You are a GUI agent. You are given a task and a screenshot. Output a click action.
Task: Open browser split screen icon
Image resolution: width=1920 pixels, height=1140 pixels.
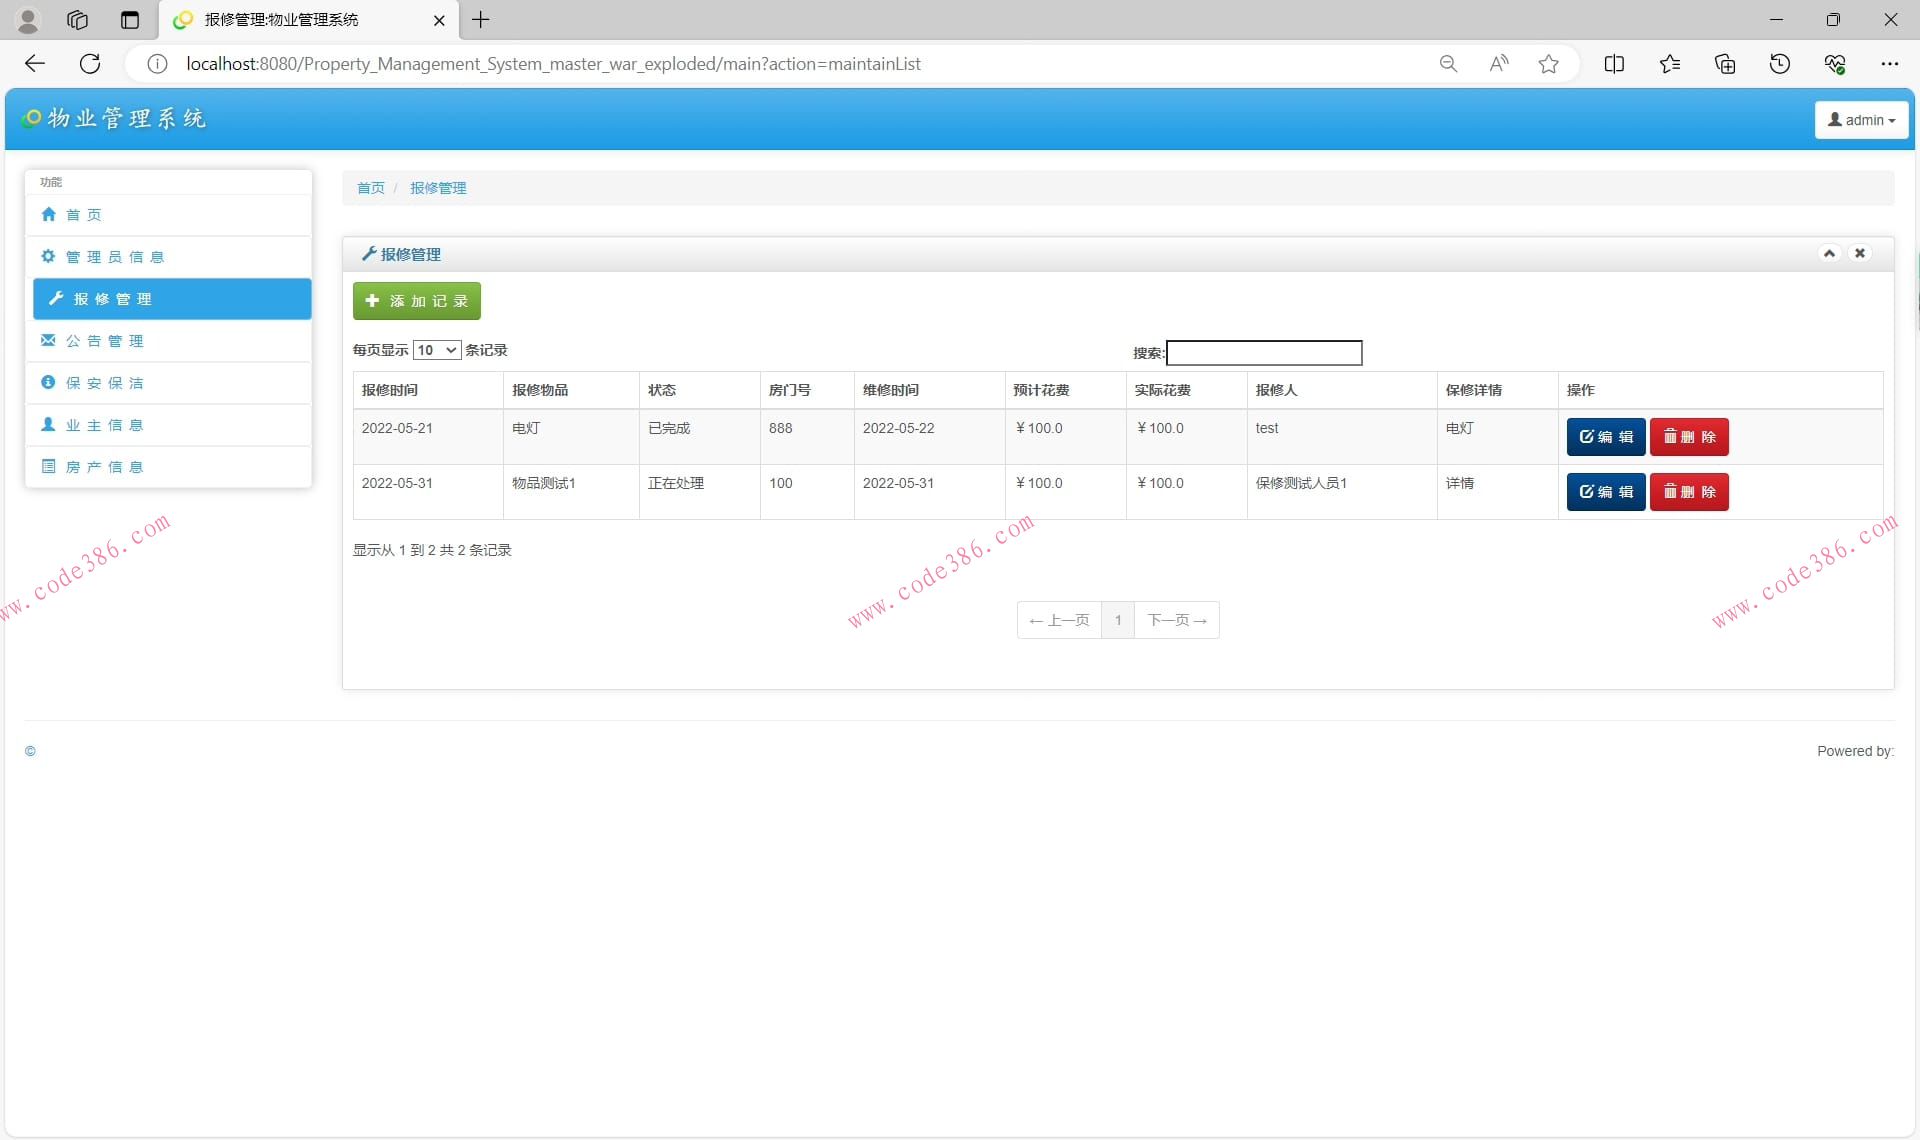tap(1614, 64)
